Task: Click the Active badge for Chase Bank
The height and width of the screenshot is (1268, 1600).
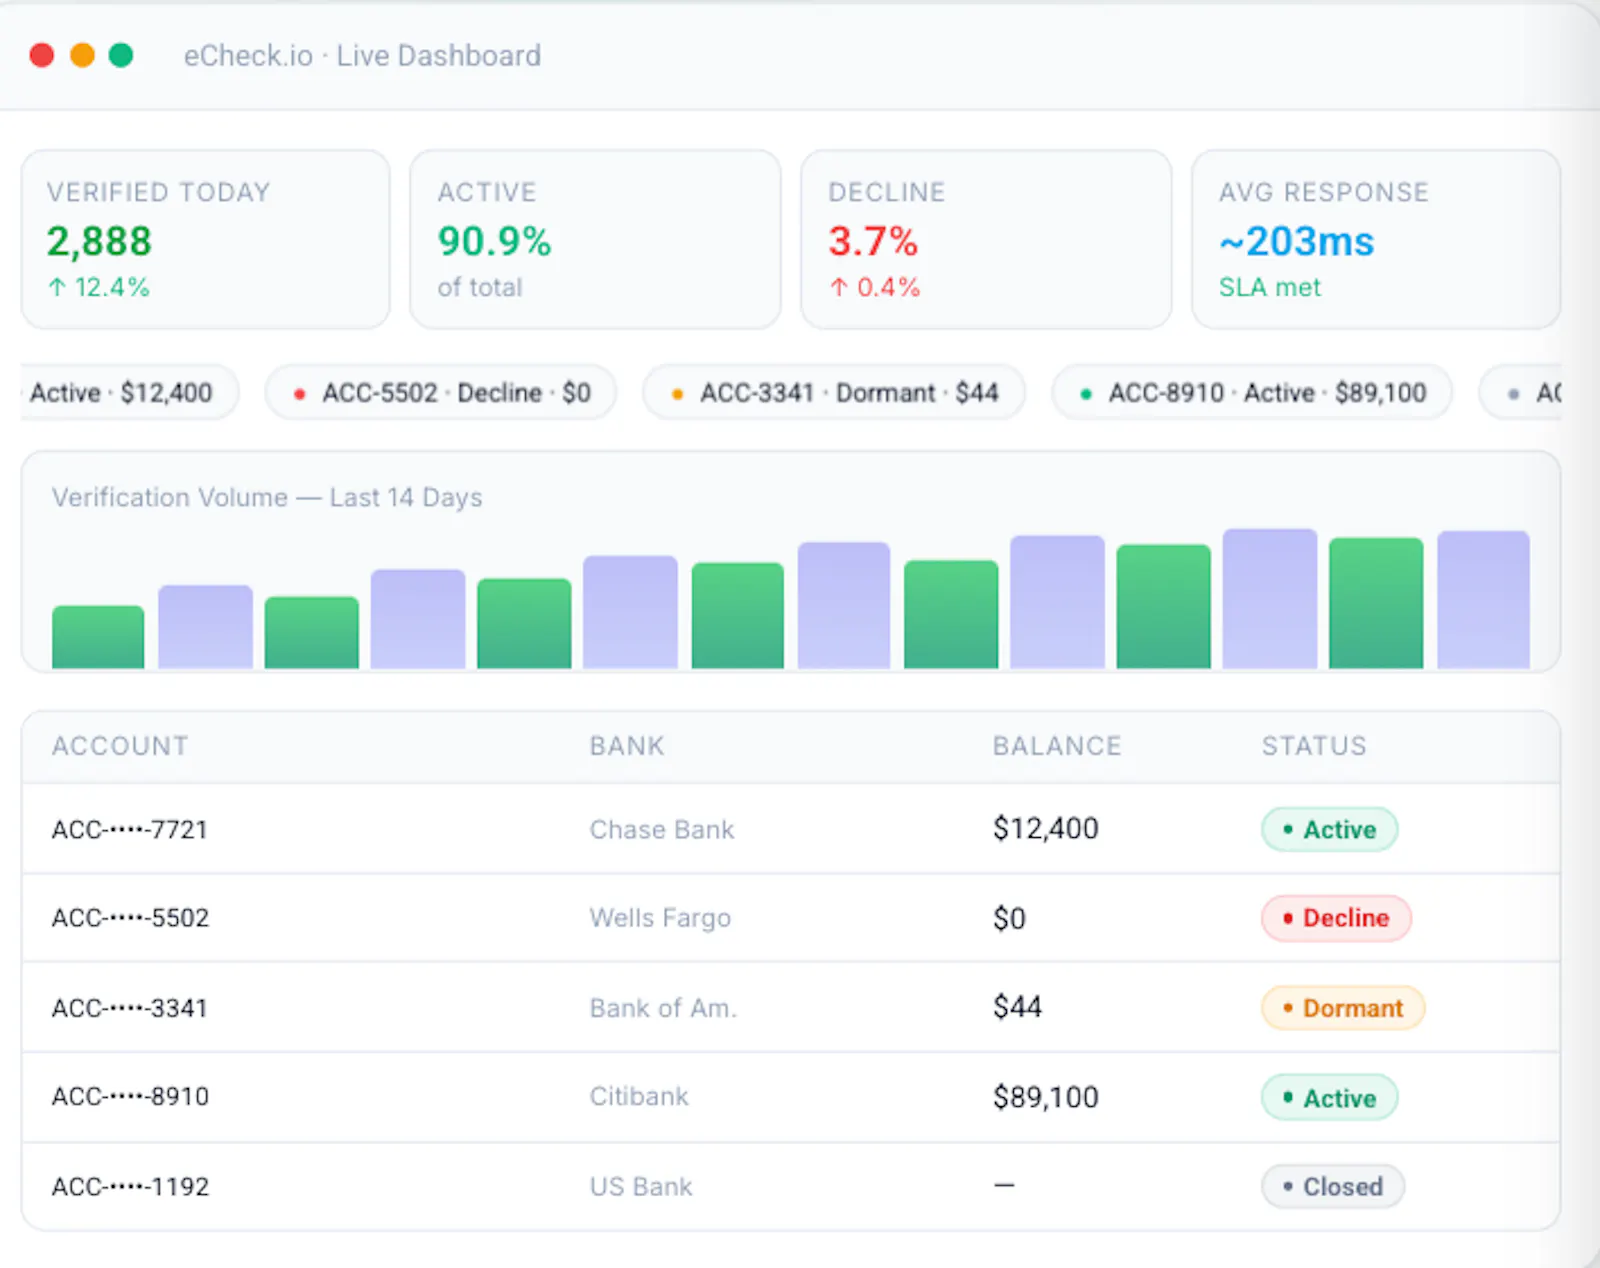Action: (x=1329, y=829)
